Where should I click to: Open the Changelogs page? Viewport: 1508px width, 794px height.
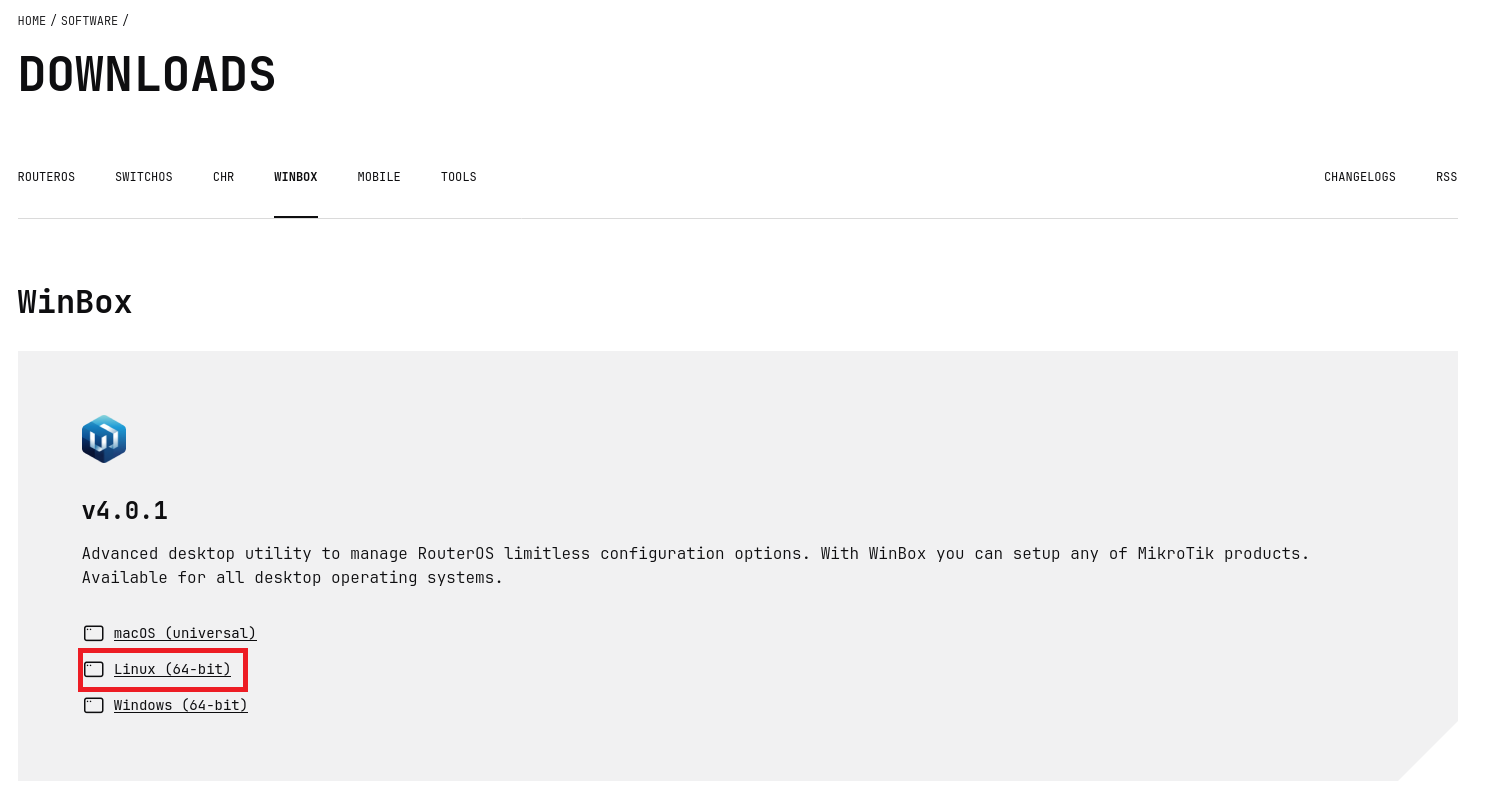pos(1359,177)
